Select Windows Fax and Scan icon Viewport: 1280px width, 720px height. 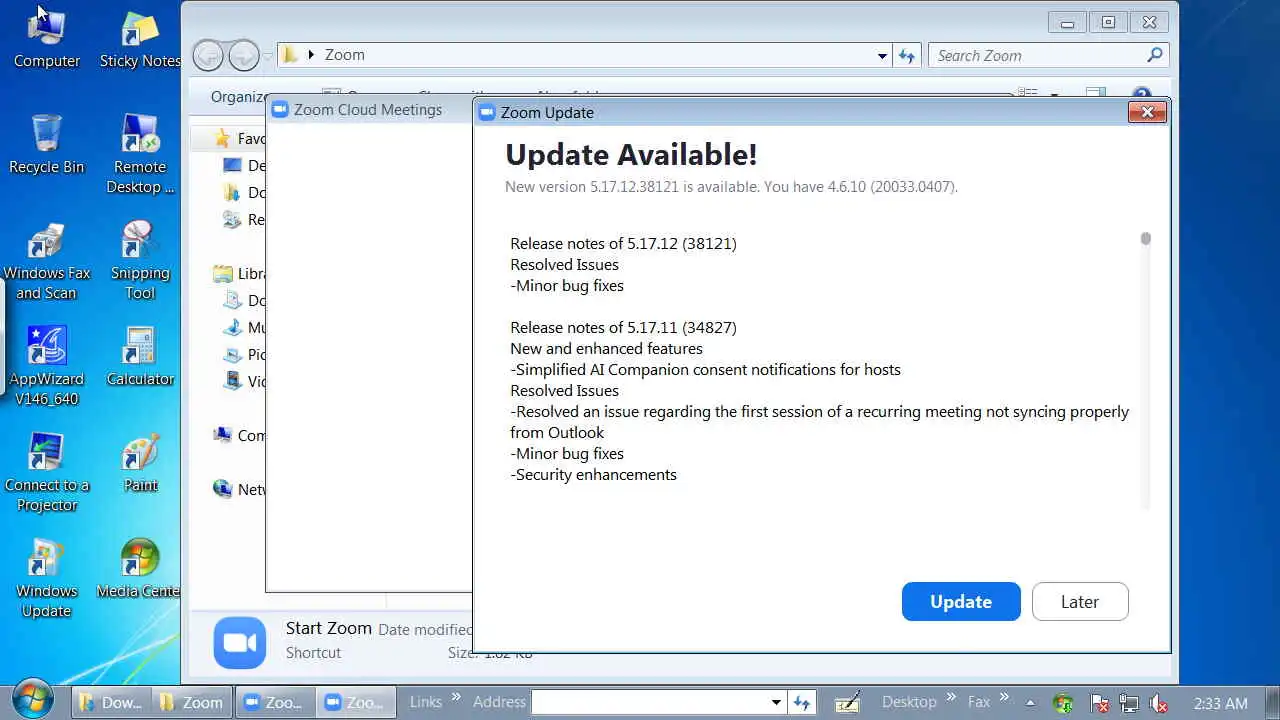pos(46,261)
